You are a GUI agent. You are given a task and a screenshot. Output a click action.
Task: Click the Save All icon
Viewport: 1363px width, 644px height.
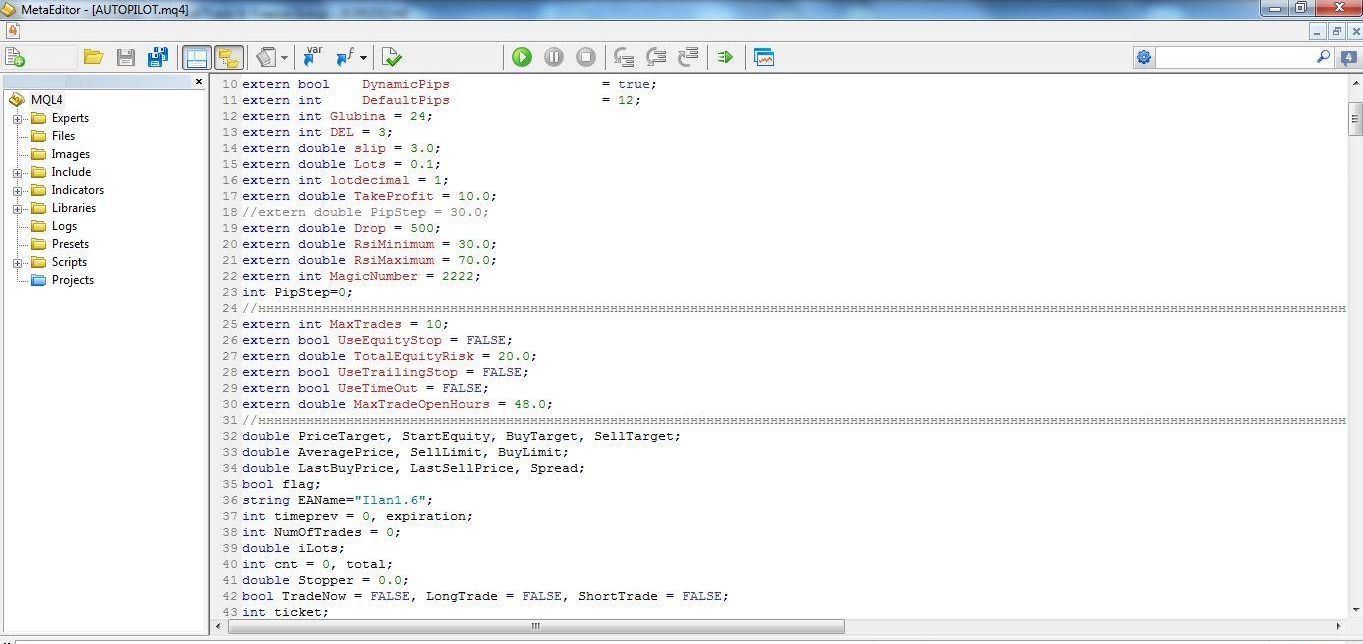point(157,57)
